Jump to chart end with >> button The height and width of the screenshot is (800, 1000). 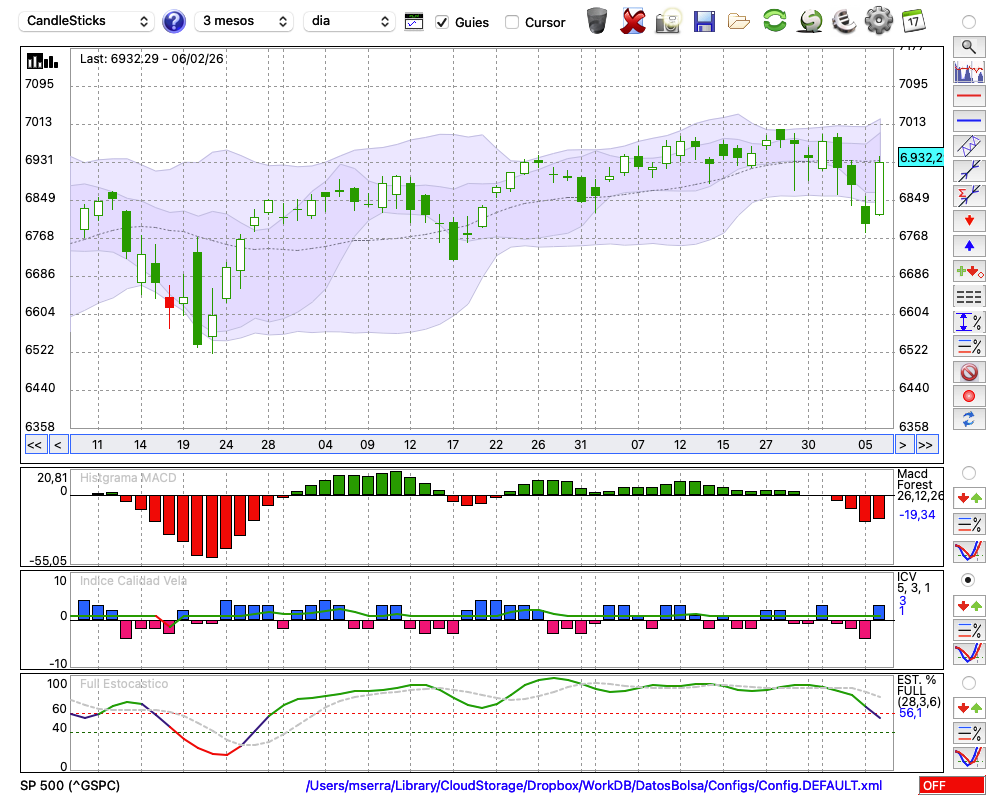click(927, 445)
